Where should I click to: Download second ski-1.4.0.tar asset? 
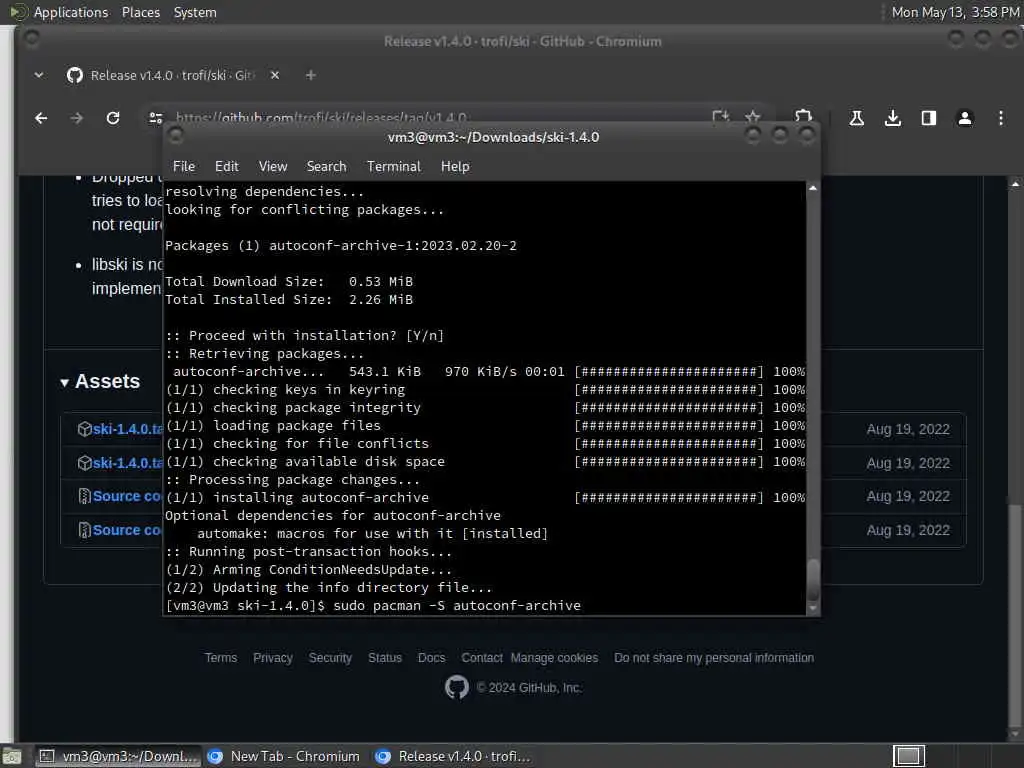127,463
